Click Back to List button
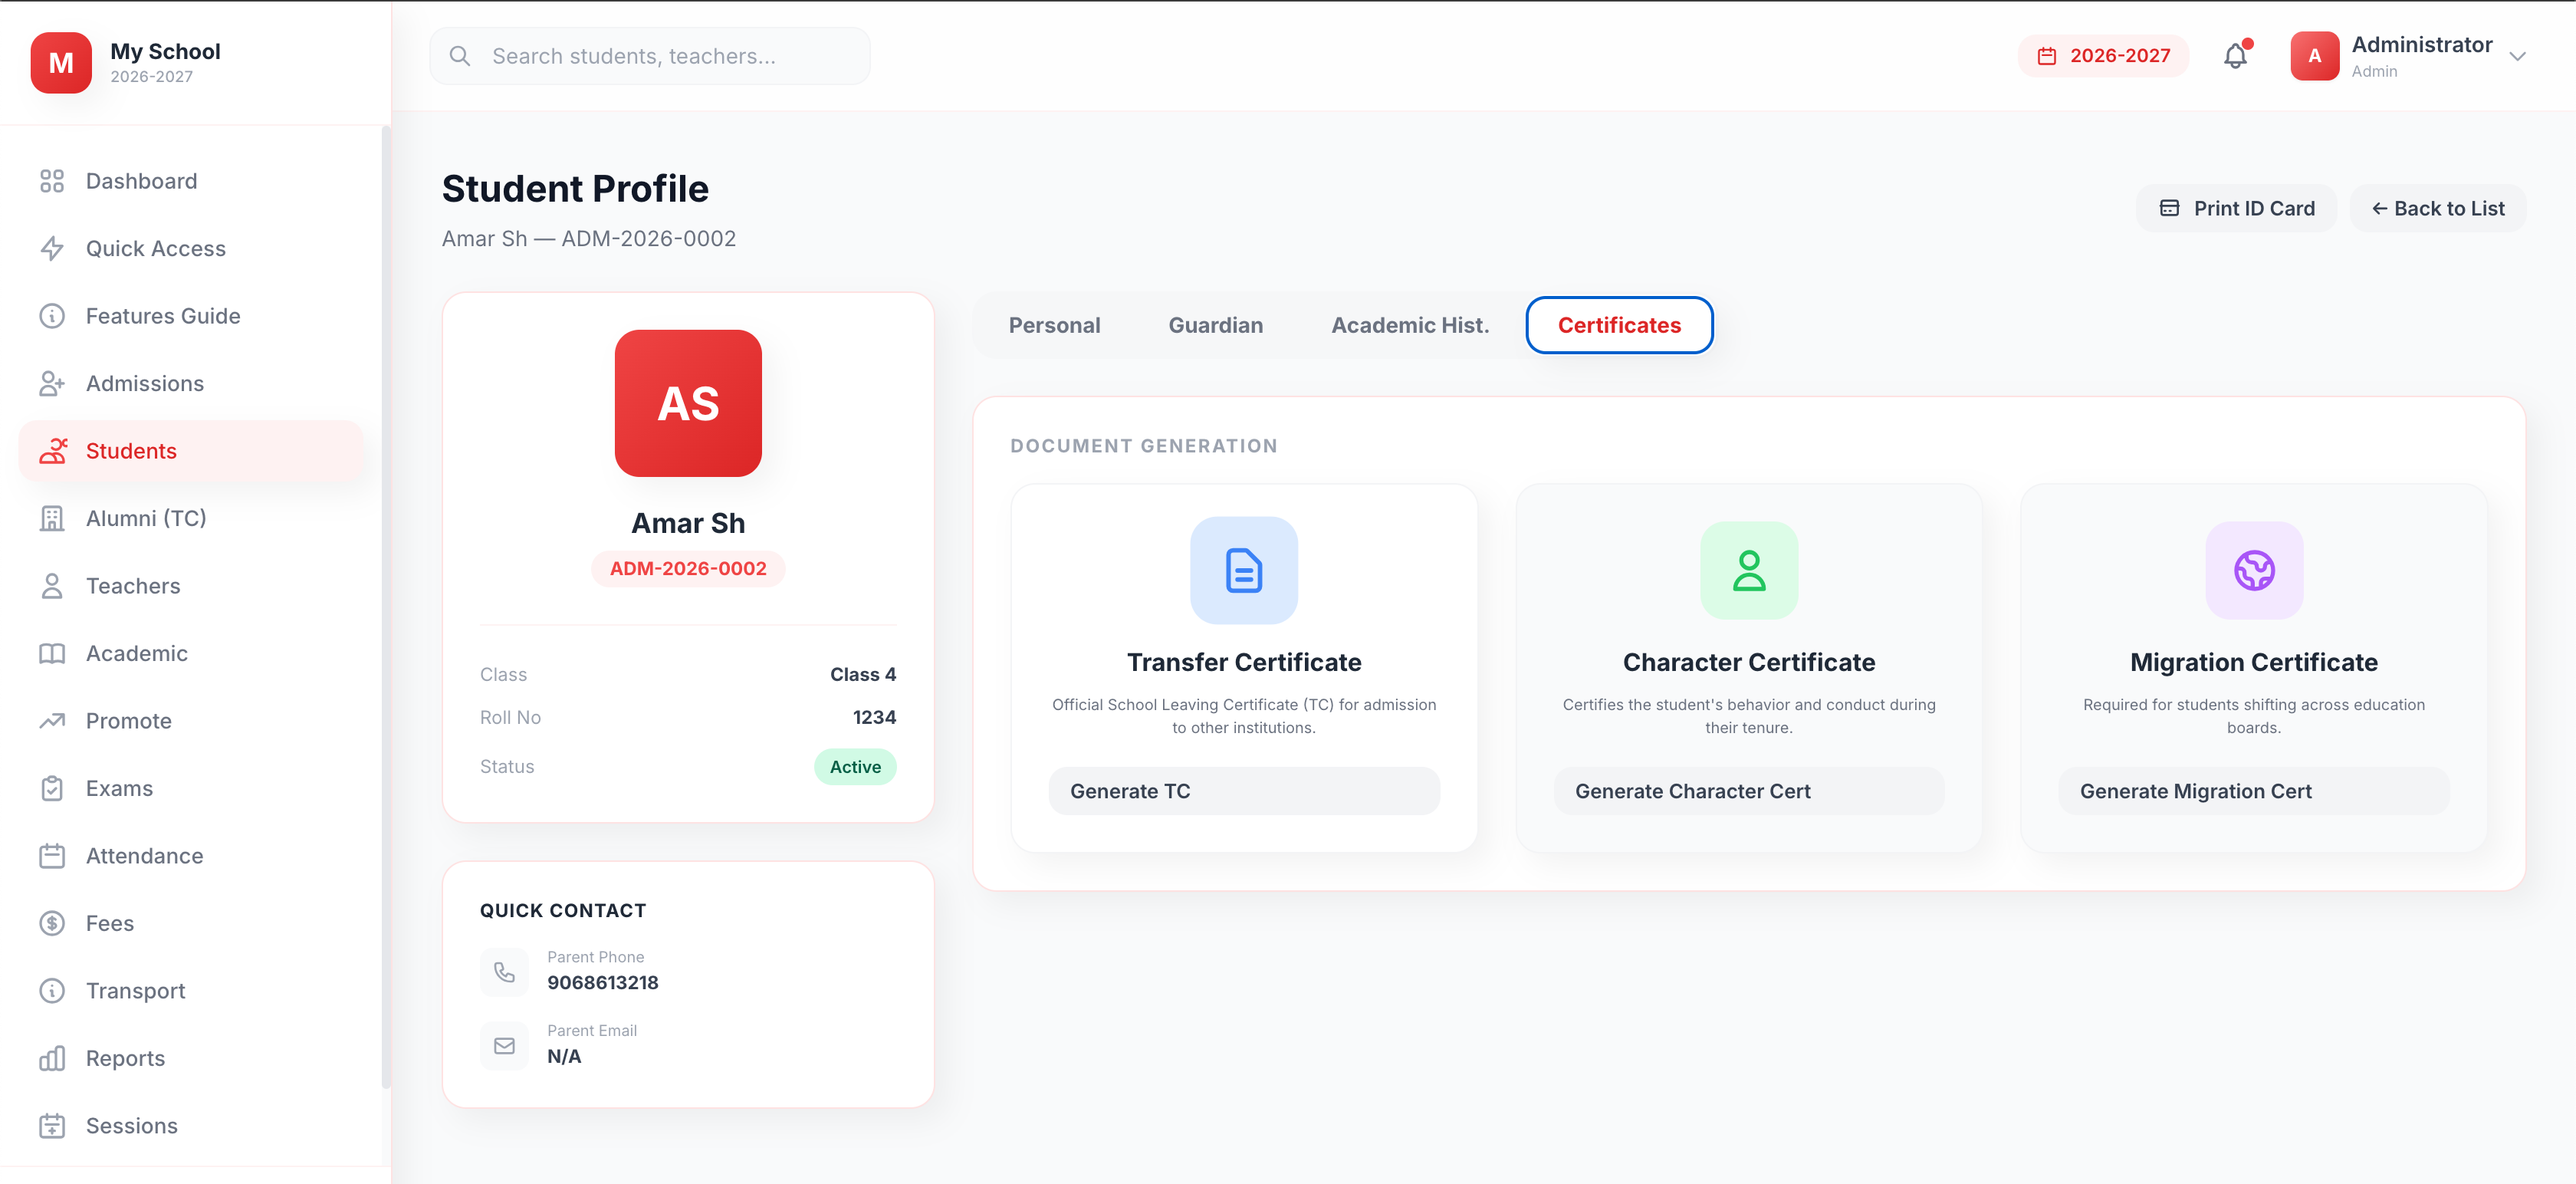 coord(2437,208)
